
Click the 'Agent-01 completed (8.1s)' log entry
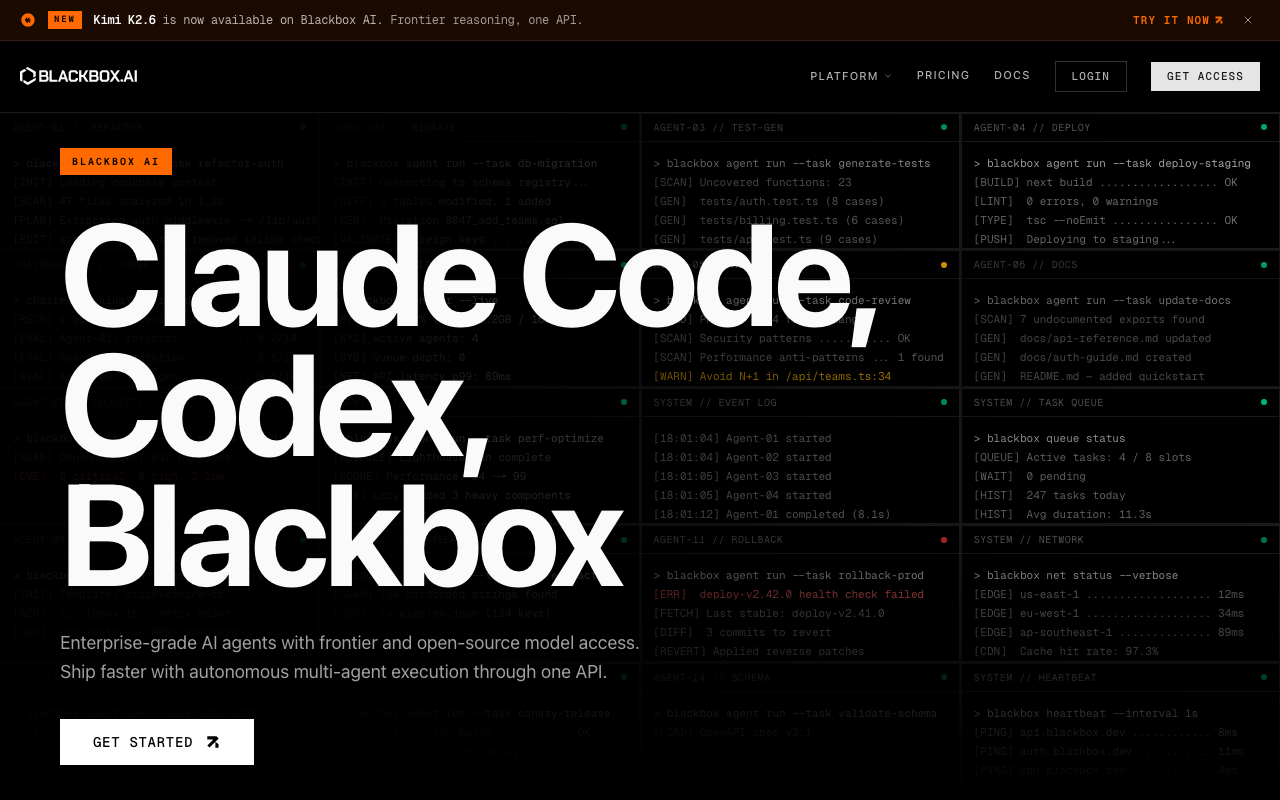pos(772,515)
